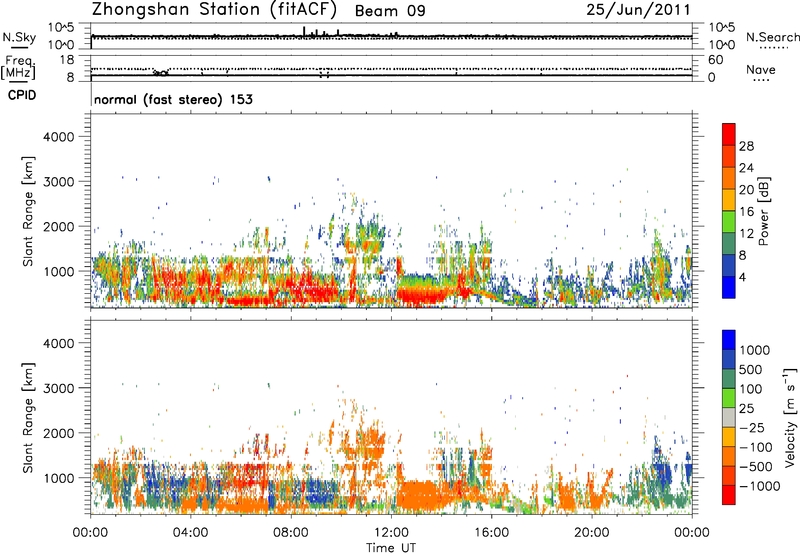Click the Zhongshan Station (fitACF) title
The image size is (800, 554).
[214, 10]
